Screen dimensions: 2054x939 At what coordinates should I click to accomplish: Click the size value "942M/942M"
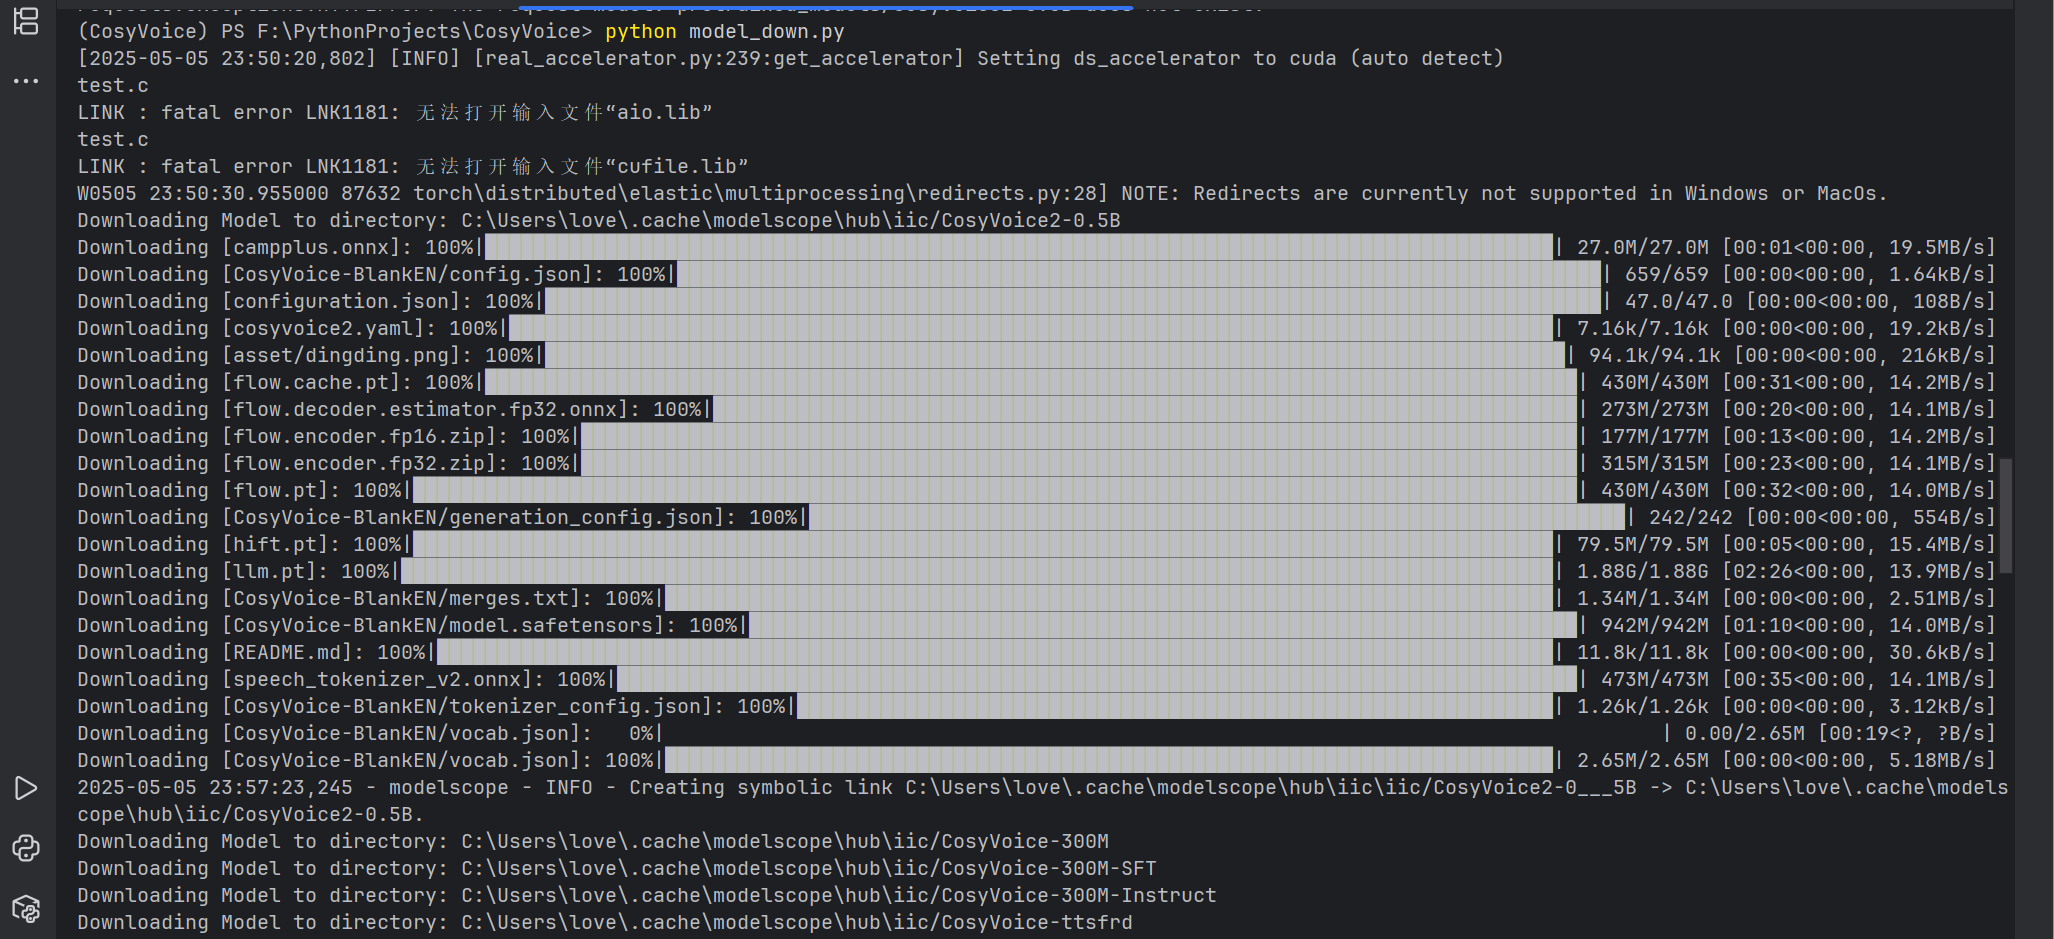tap(1654, 625)
